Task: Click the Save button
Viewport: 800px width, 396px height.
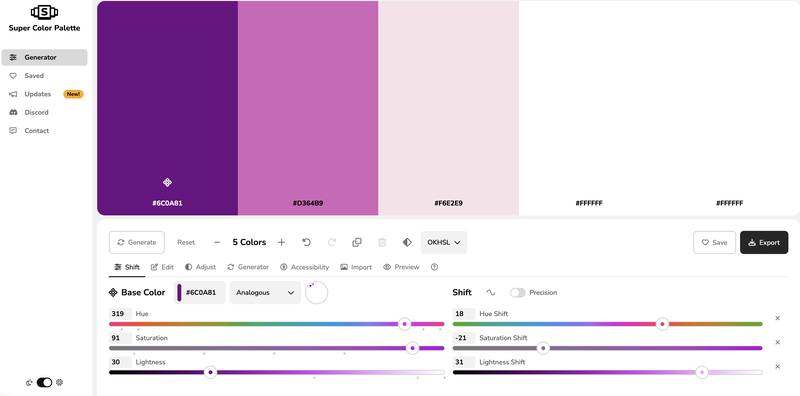Action: point(714,242)
